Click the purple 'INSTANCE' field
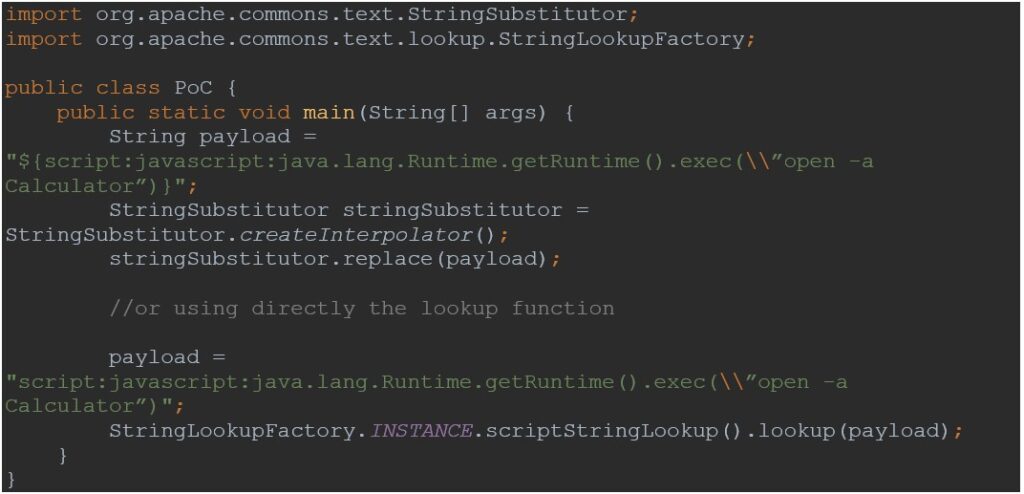Screen dimensions: 1024x494 [420, 431]
